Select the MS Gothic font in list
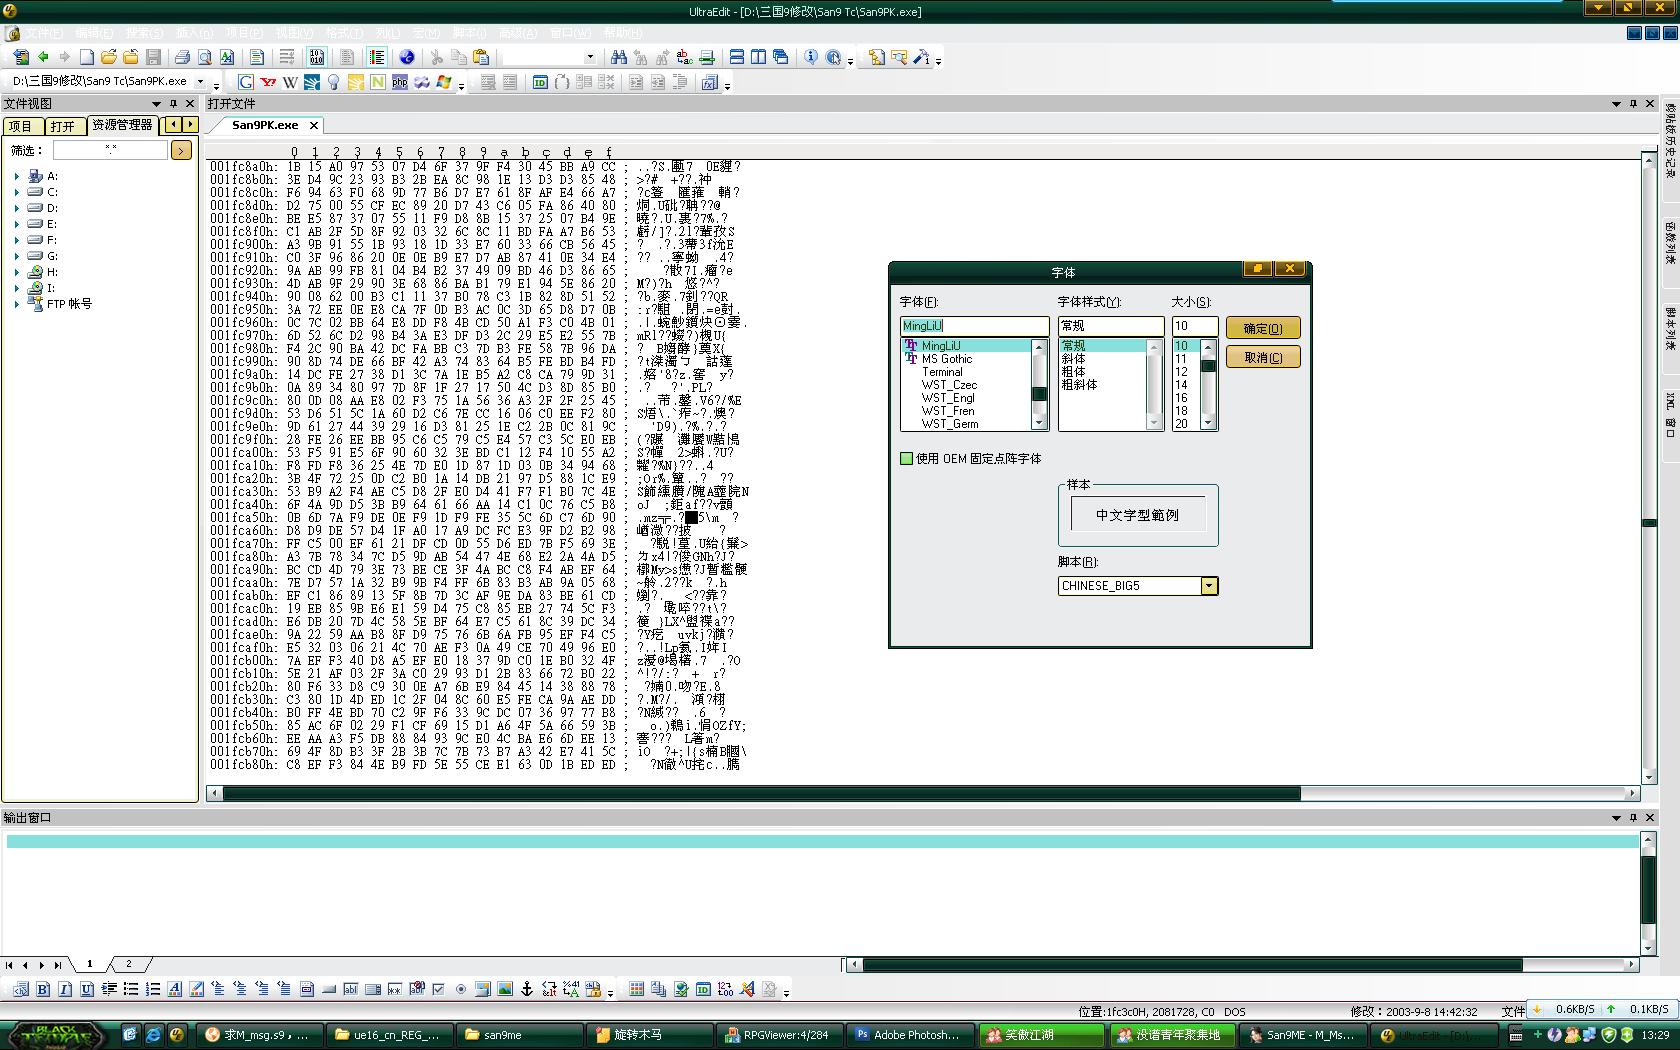This screenshot has width=1680, height=1050. [946, 359]
